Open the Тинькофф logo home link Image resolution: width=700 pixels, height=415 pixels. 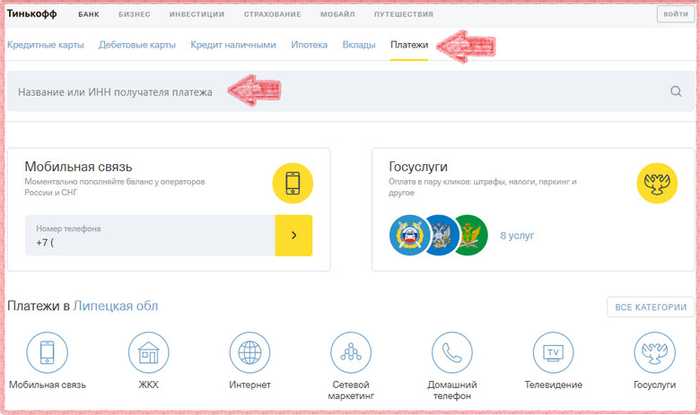[x=32, y=14]
